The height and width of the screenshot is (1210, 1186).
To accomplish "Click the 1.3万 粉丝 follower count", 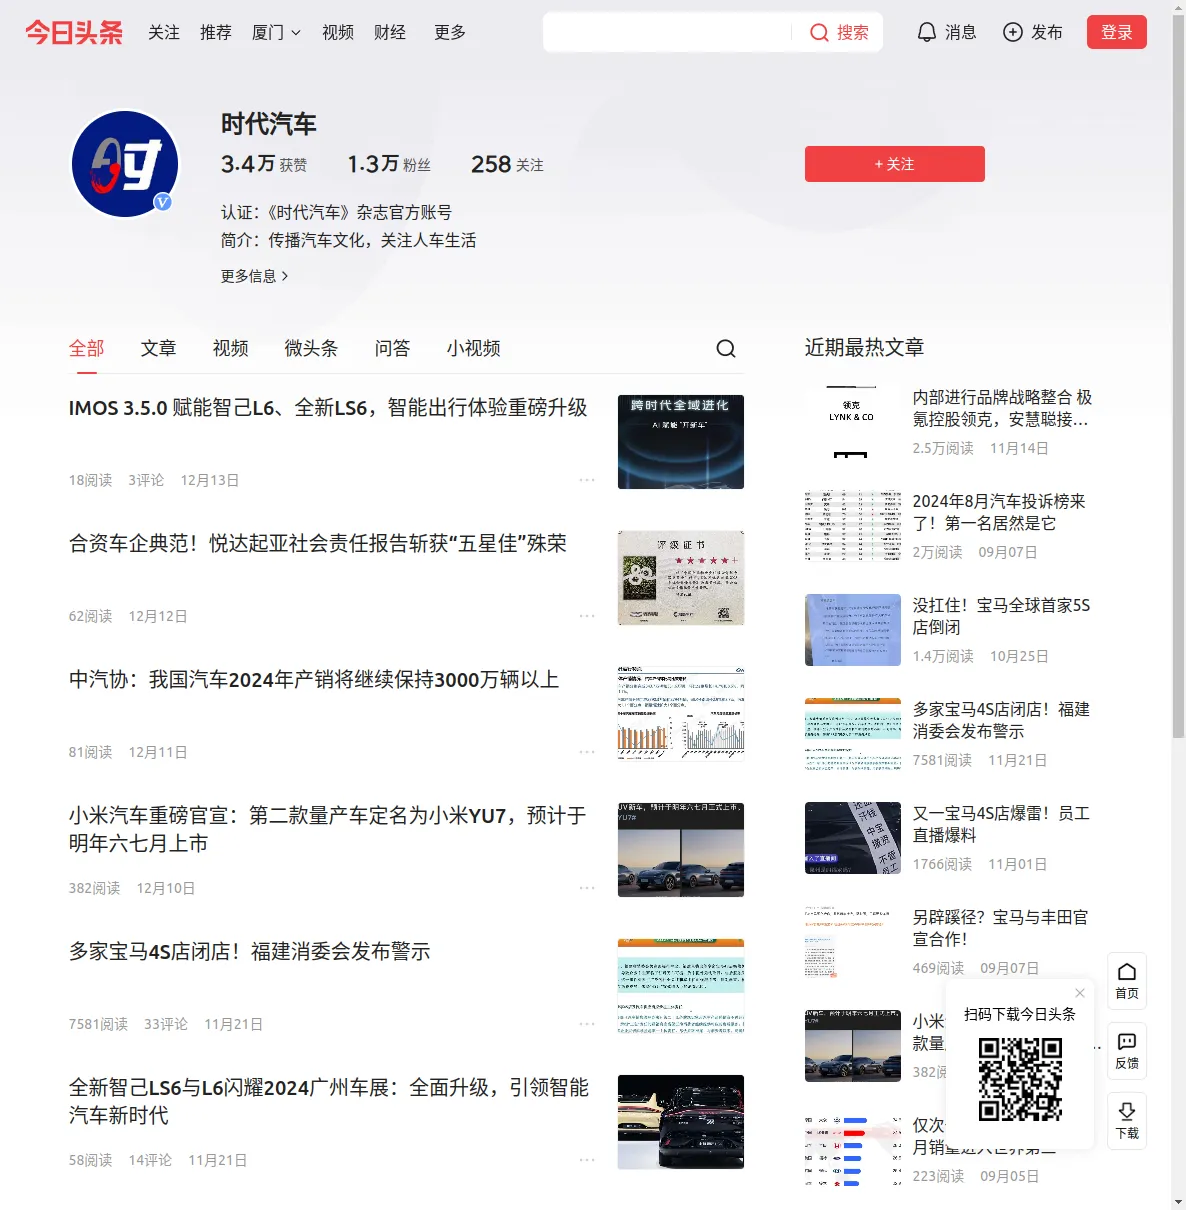I will pos(389,164).
